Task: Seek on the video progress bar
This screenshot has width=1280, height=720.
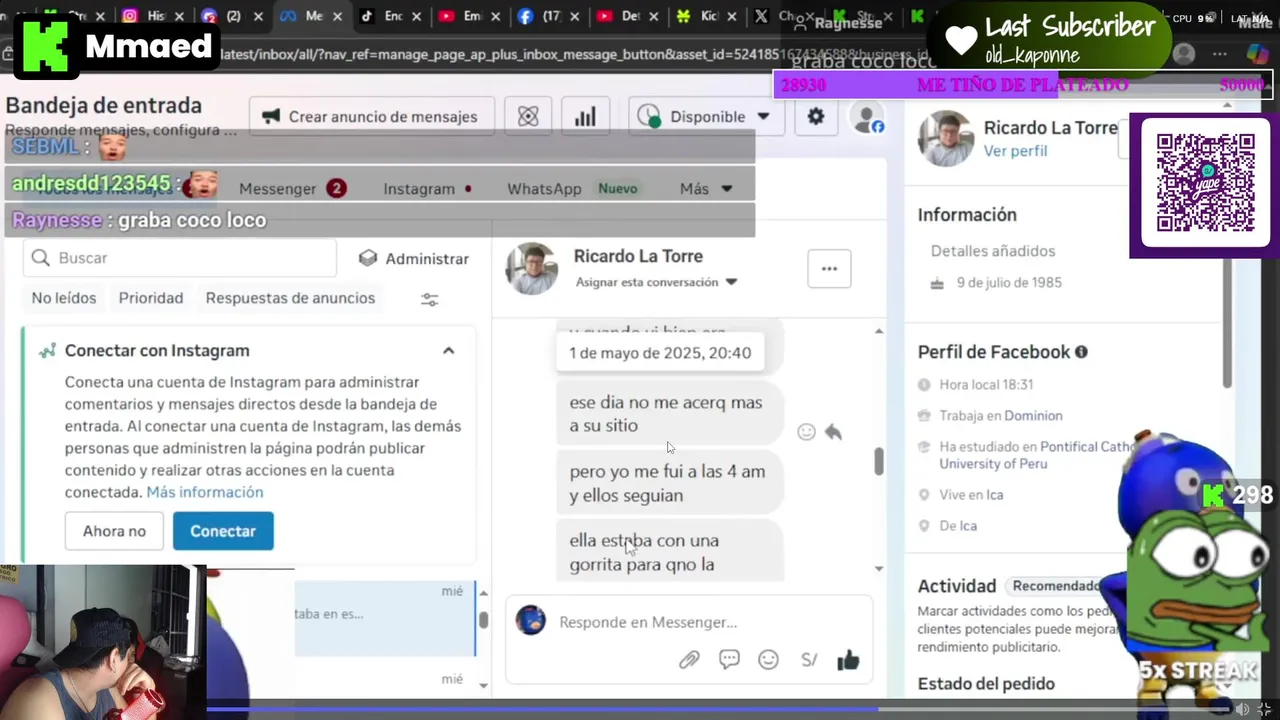Action: click(x=718, y=709)
